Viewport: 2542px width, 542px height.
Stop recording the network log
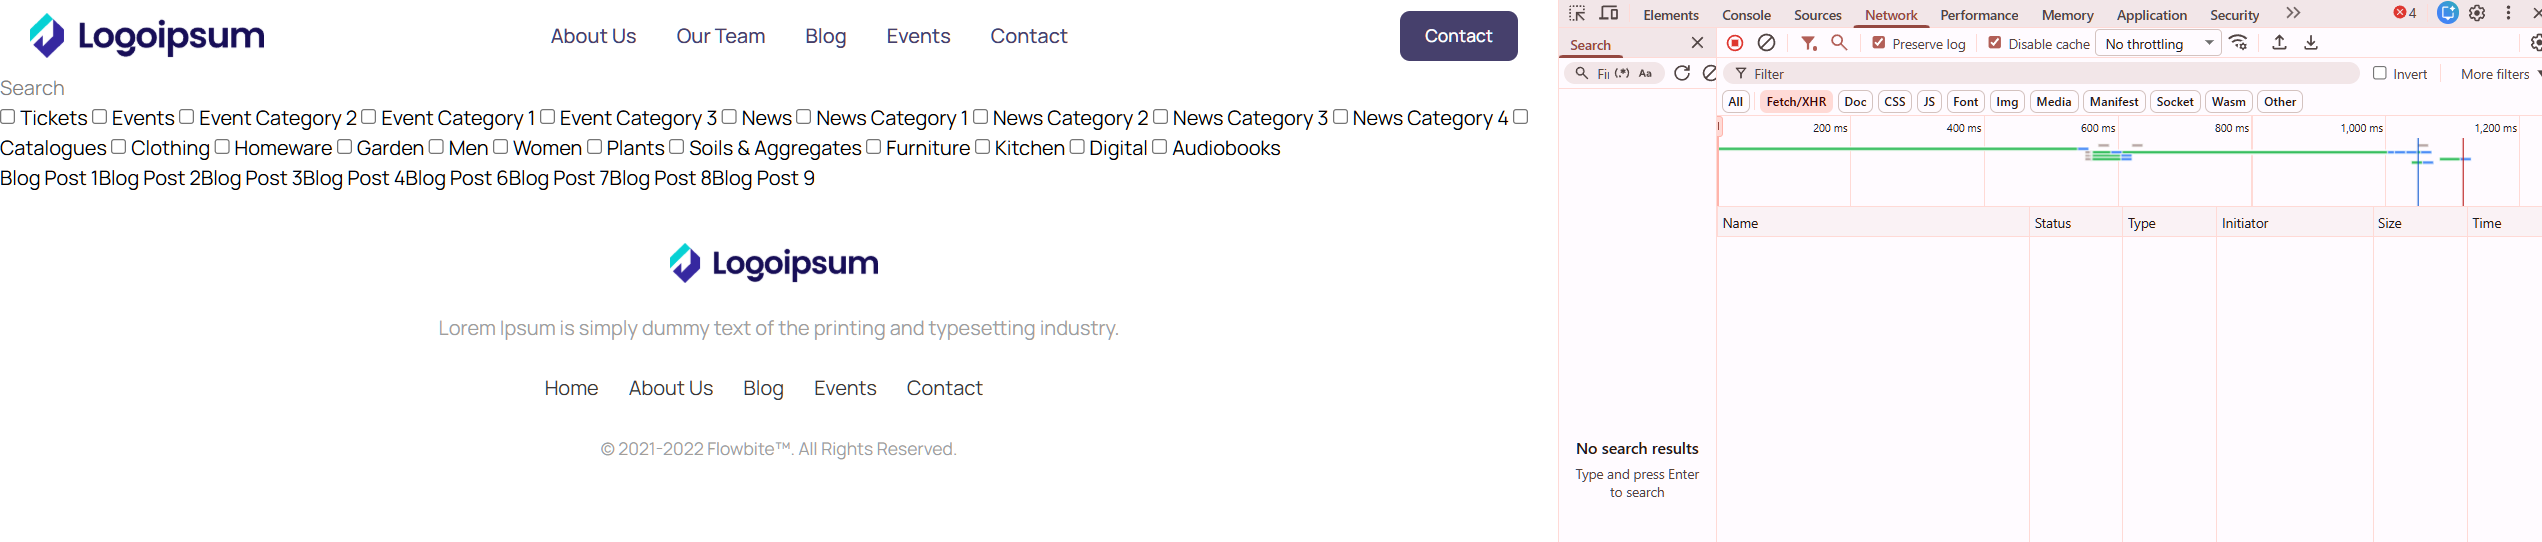(x=1735, y=43)
